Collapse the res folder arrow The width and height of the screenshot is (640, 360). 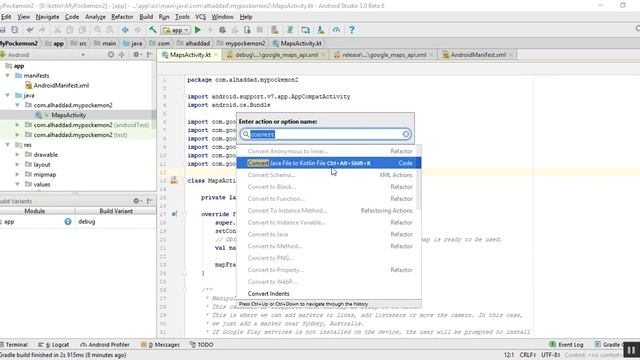7,145
